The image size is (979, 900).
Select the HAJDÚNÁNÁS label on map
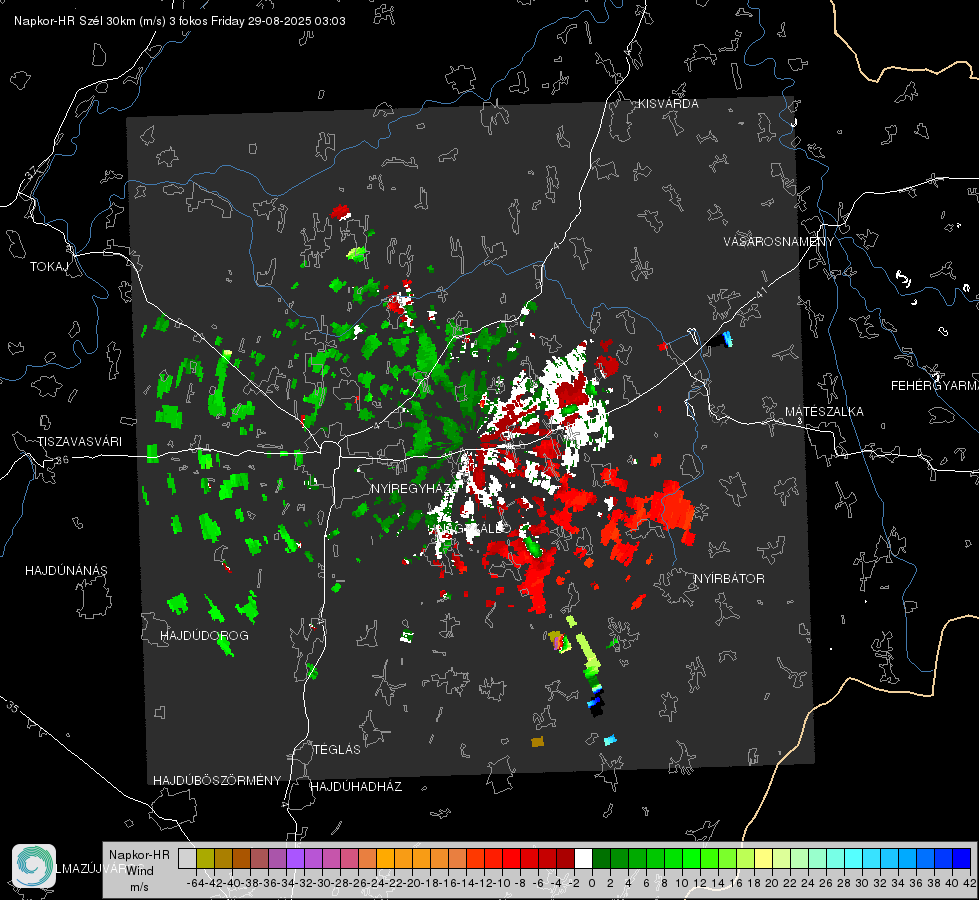click(66, 571)
